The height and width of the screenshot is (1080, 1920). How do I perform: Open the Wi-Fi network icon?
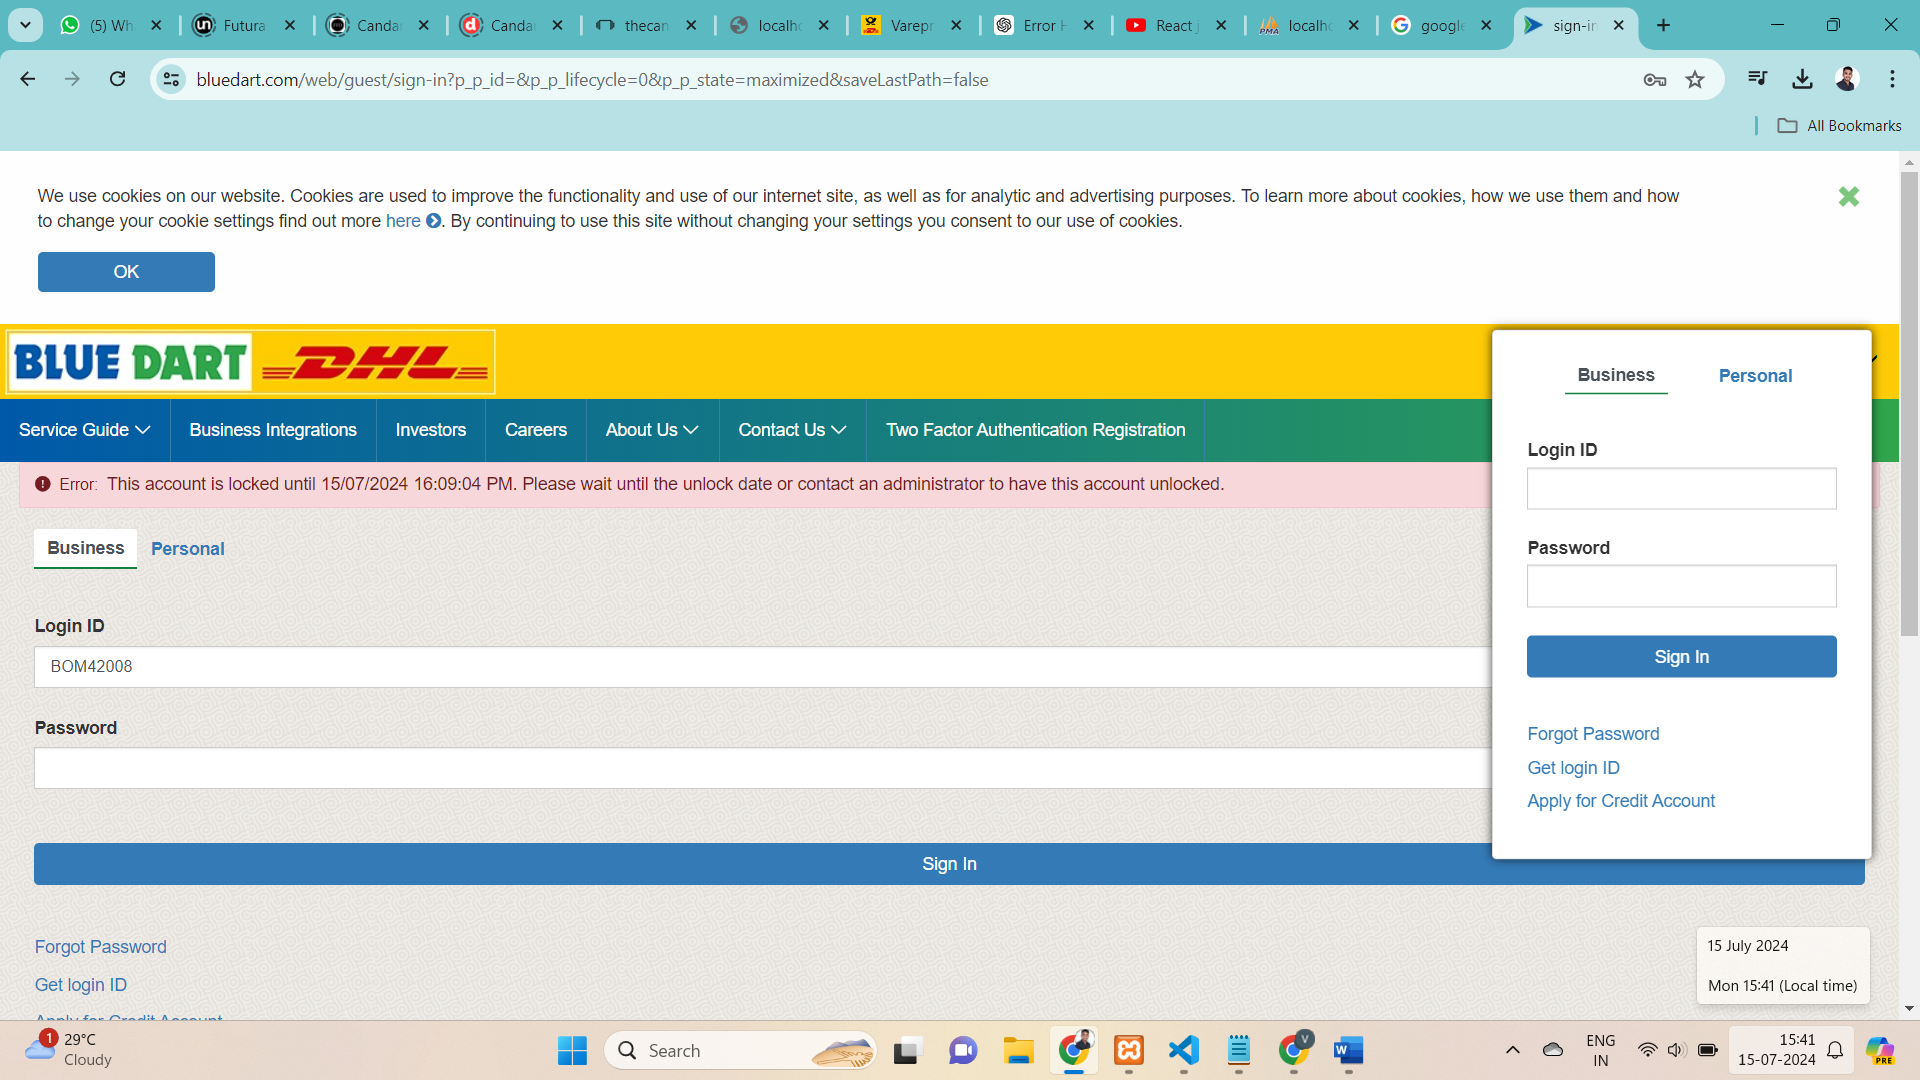click(1647, 1050)
